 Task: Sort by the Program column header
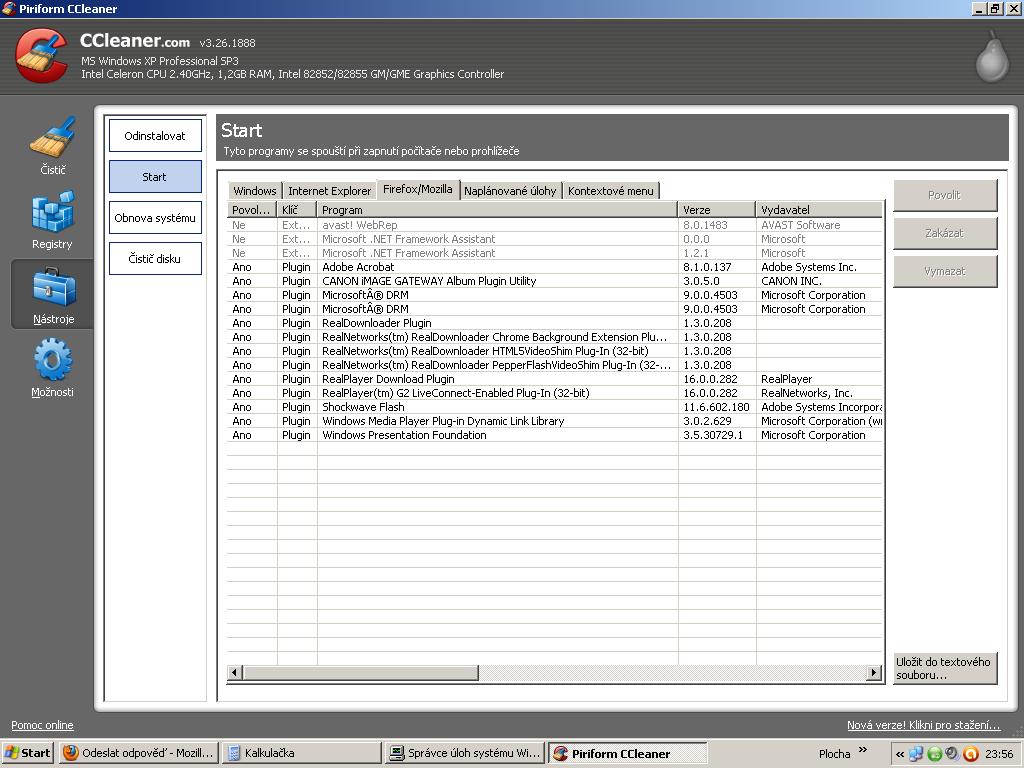(498, 210)
